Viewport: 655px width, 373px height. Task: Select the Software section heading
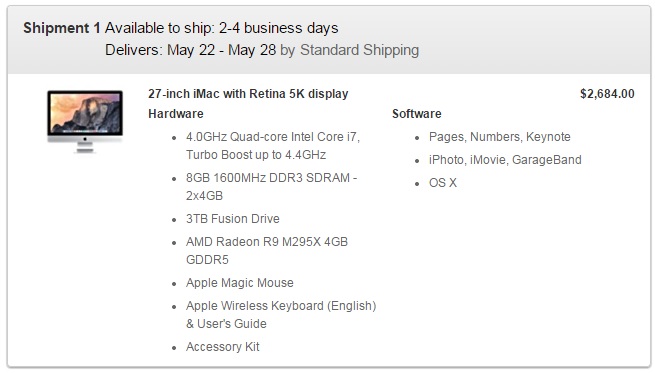pyautogui.click(x=416, y=114)
